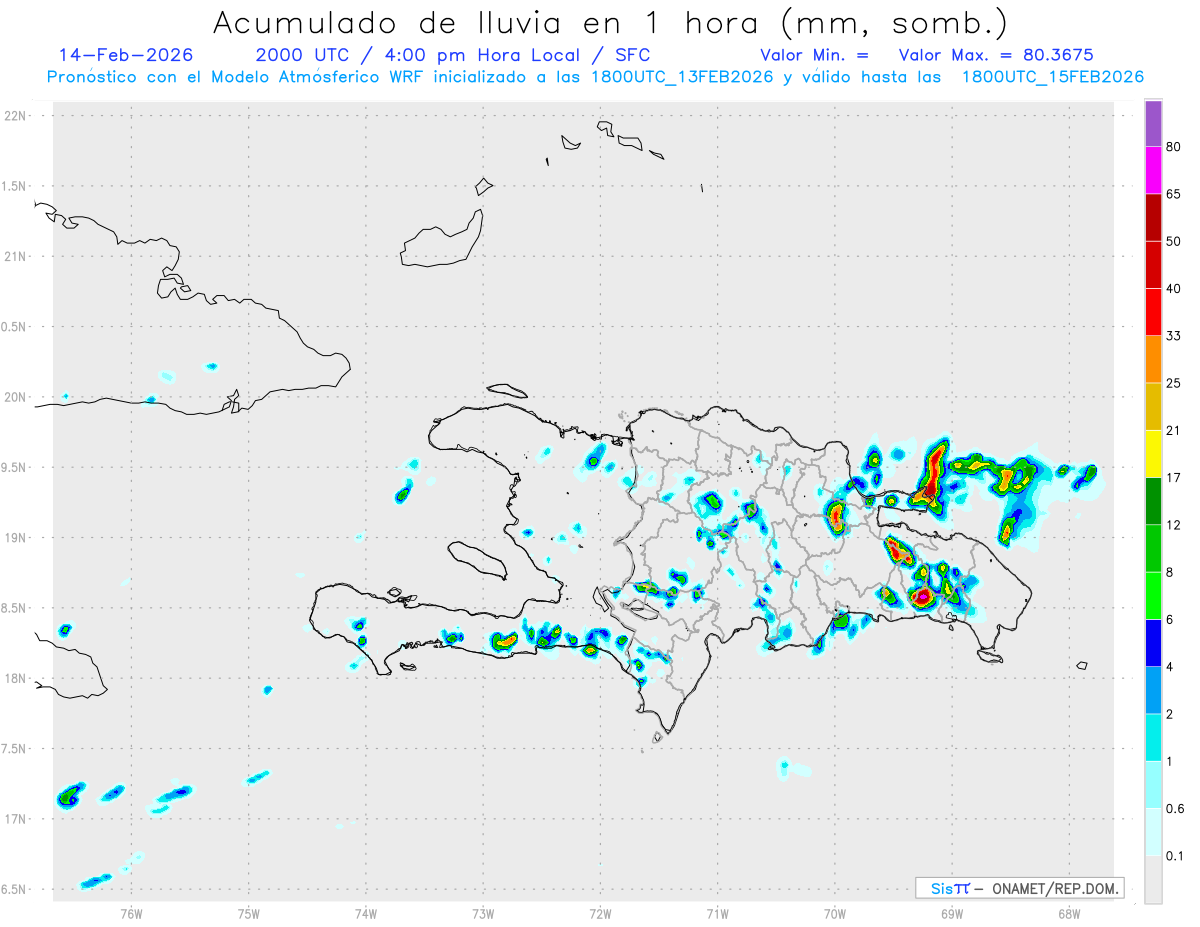The image size is (1200, 927).
Task: Click the '18N' latitude axis label
Action: click(x=14, y=678)
